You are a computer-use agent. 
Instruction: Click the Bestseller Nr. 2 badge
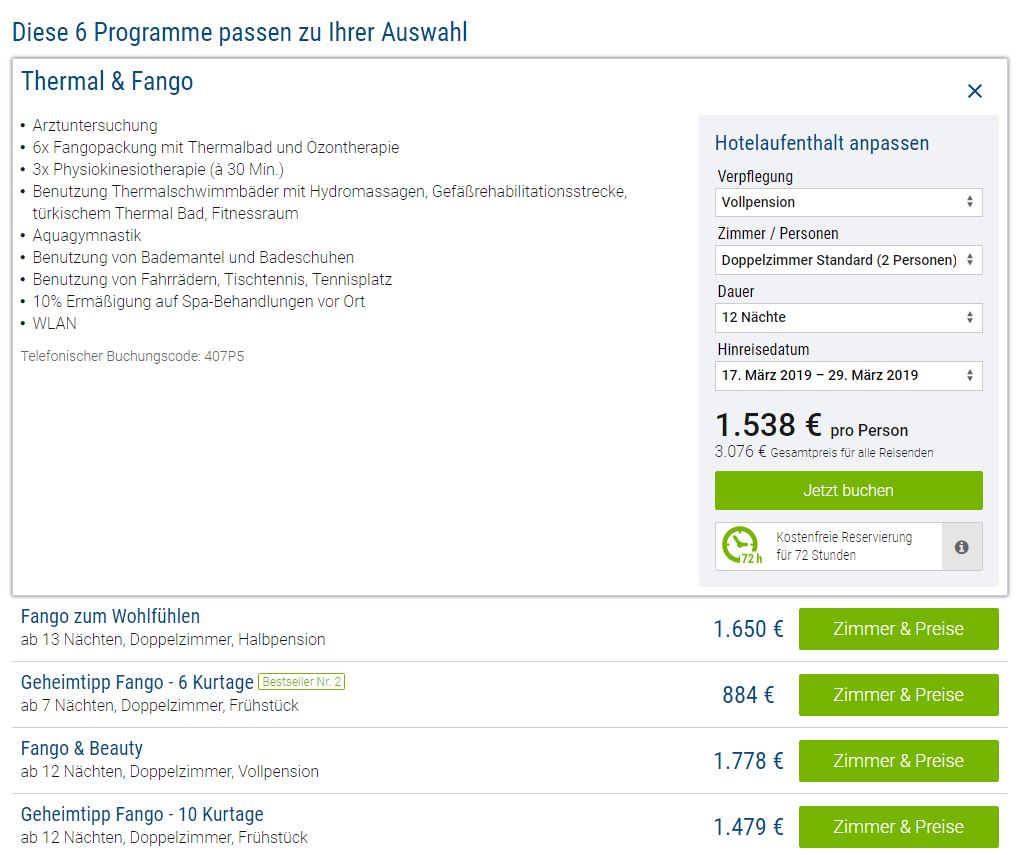301,682
